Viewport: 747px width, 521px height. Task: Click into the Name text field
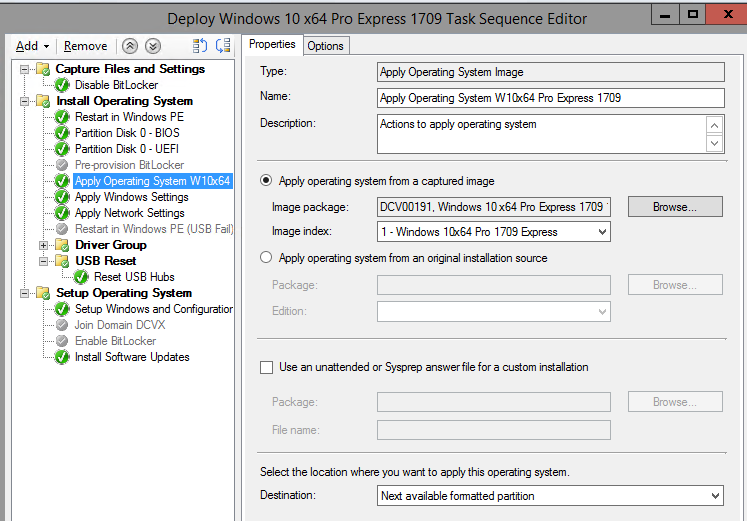pos(550,98)
